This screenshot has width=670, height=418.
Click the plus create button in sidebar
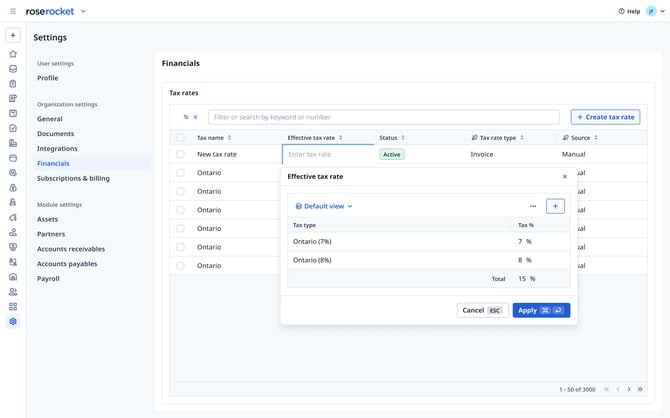[13, 35]
